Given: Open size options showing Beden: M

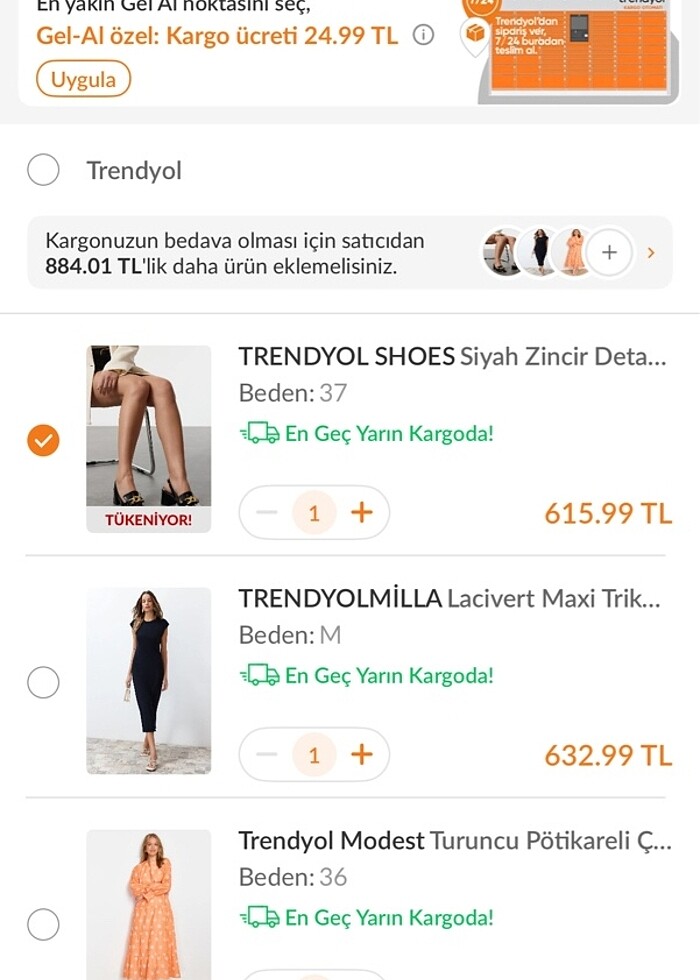Looking at the screenshot, I should pyautogui.click(x=290, y=634).
